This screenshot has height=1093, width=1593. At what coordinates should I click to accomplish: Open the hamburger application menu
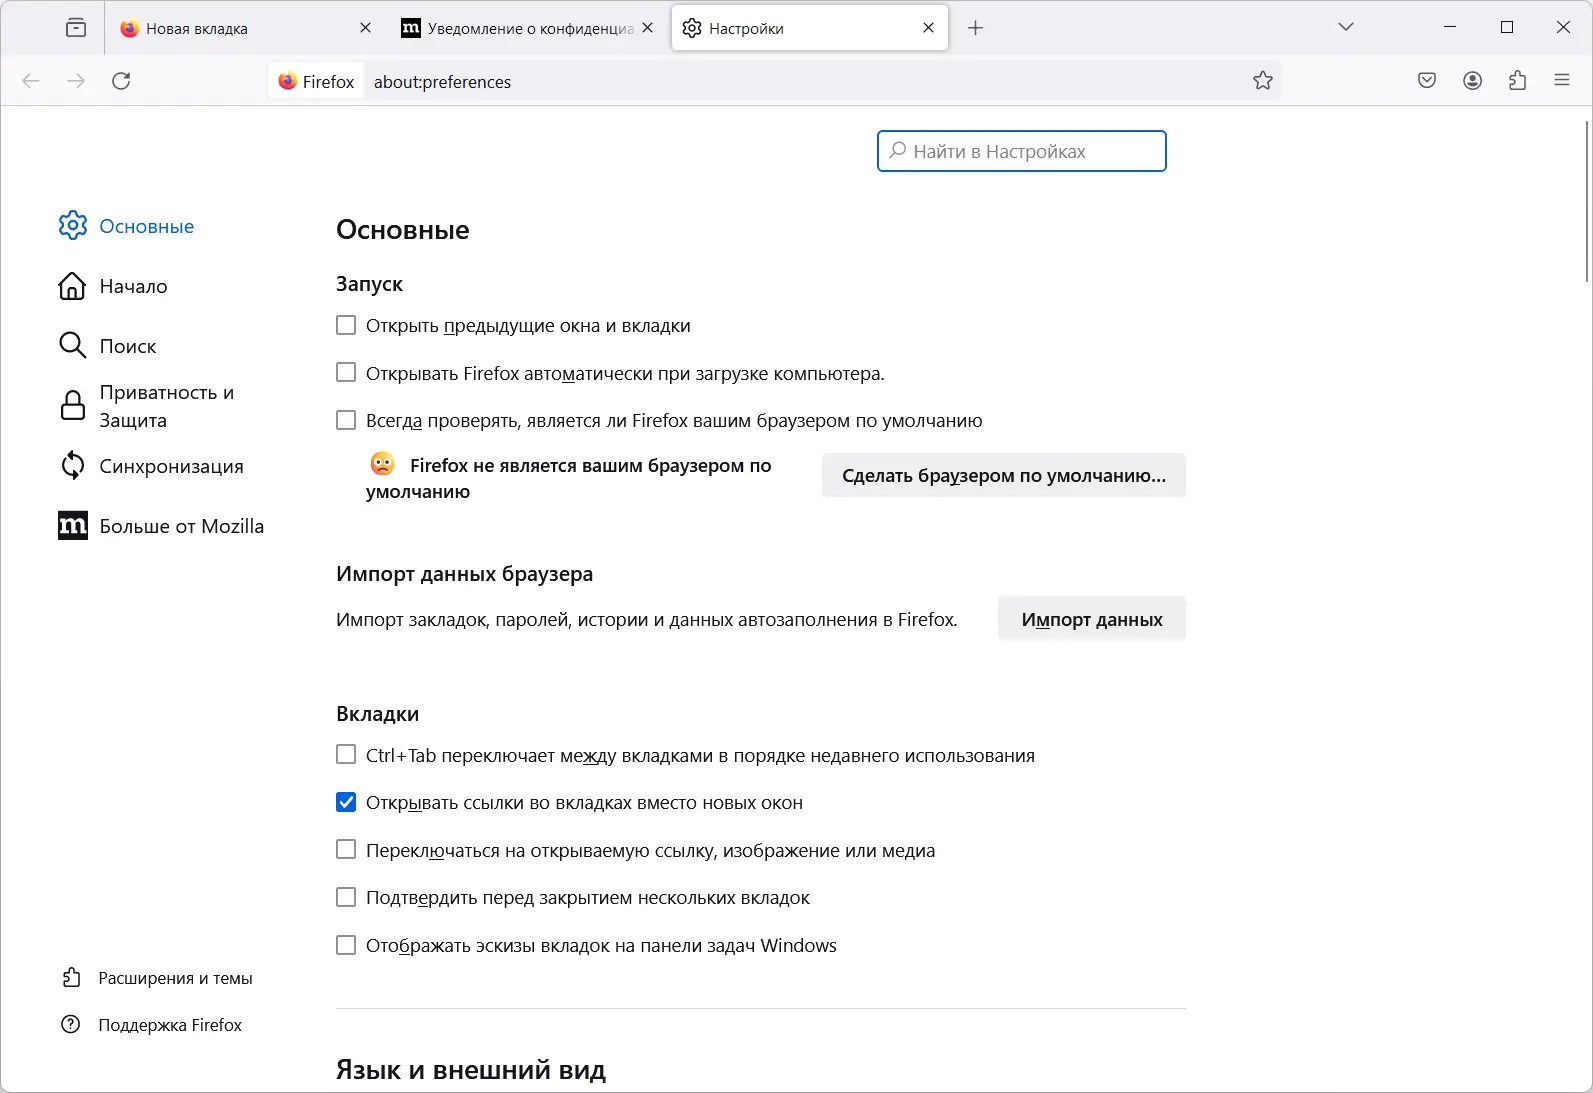click(1562, 81)
